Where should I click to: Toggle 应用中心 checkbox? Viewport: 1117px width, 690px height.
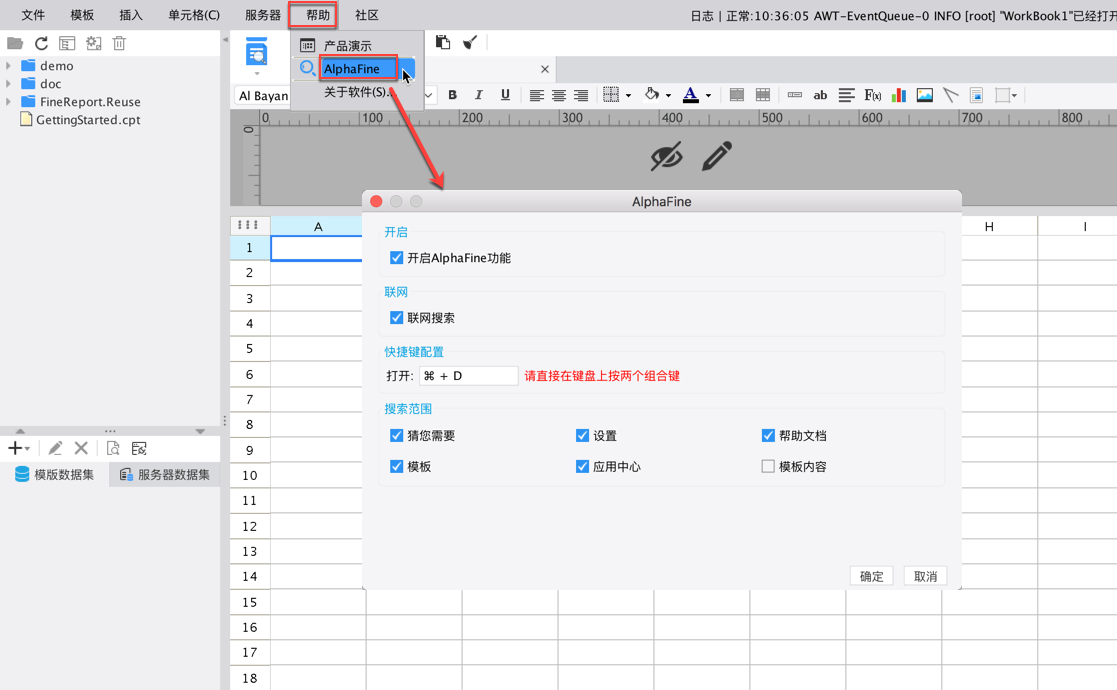click(582, 466)
